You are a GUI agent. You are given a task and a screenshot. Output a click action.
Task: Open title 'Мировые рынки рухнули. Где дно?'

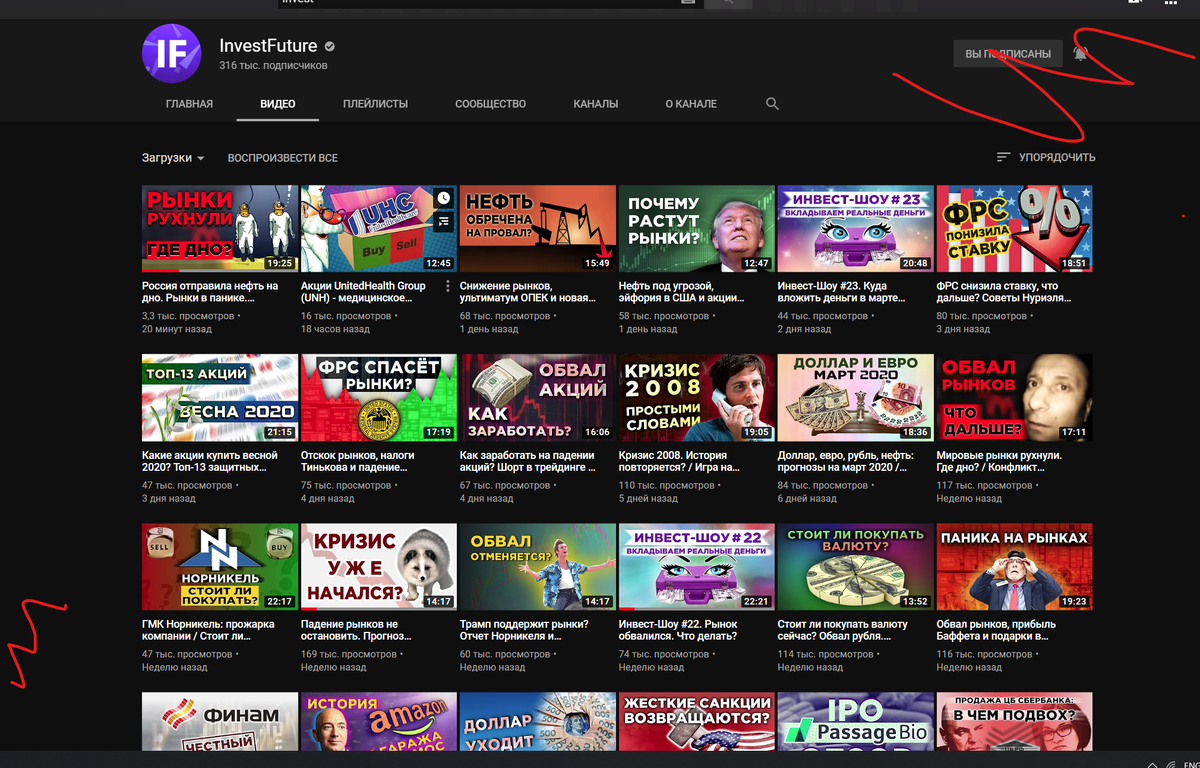click(x=999, y=461)
